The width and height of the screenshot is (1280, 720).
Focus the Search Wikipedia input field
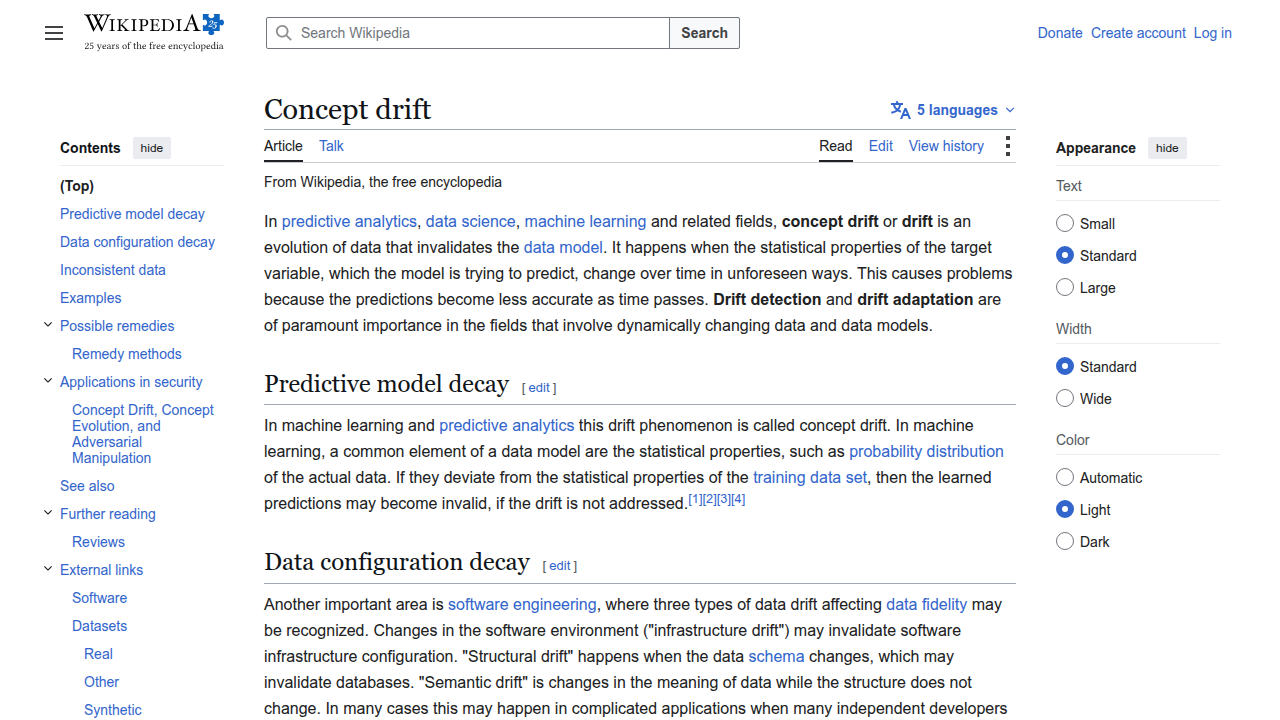tap(468, 33)
